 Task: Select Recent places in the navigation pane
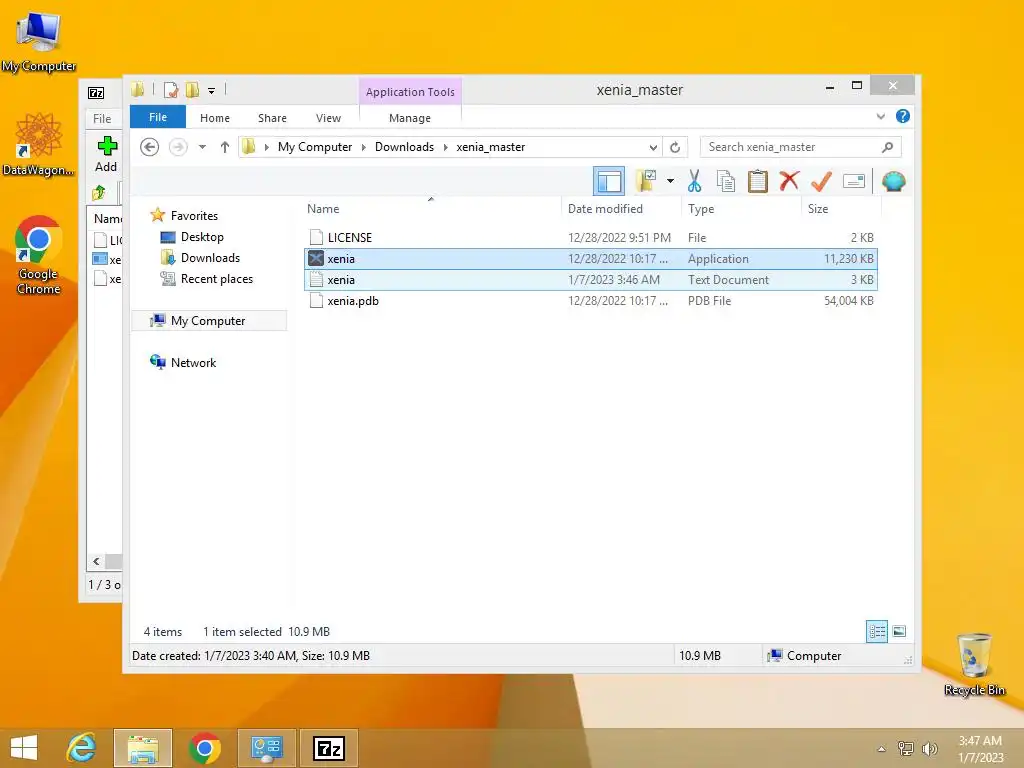pyautogui.click(x=216, y=279)
